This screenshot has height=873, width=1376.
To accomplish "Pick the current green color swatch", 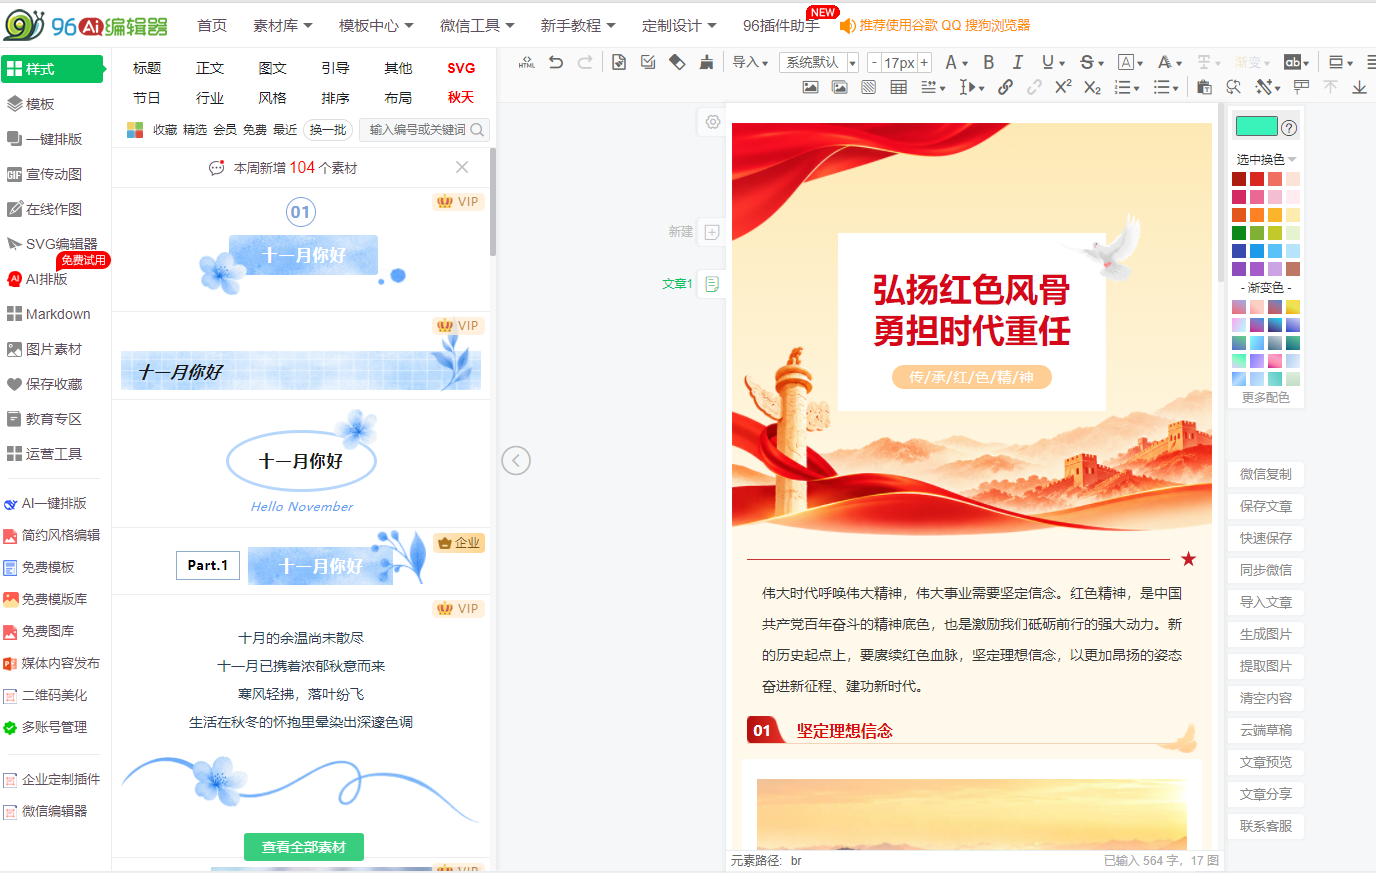I will click(x=1257, y=126).
